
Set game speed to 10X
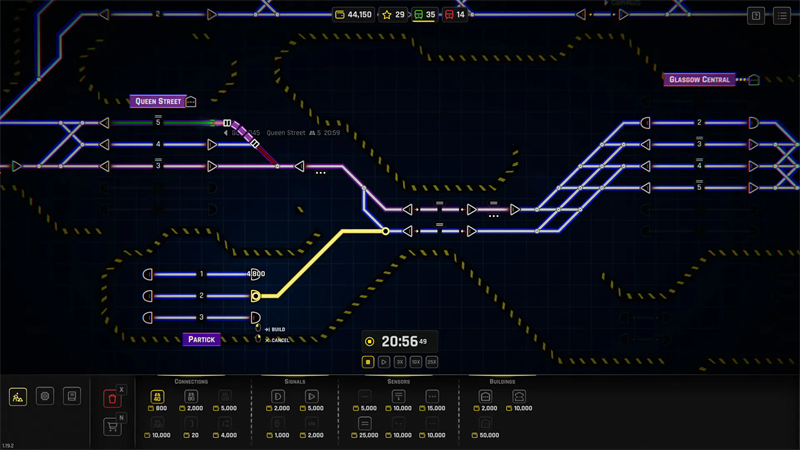(416, 362)
